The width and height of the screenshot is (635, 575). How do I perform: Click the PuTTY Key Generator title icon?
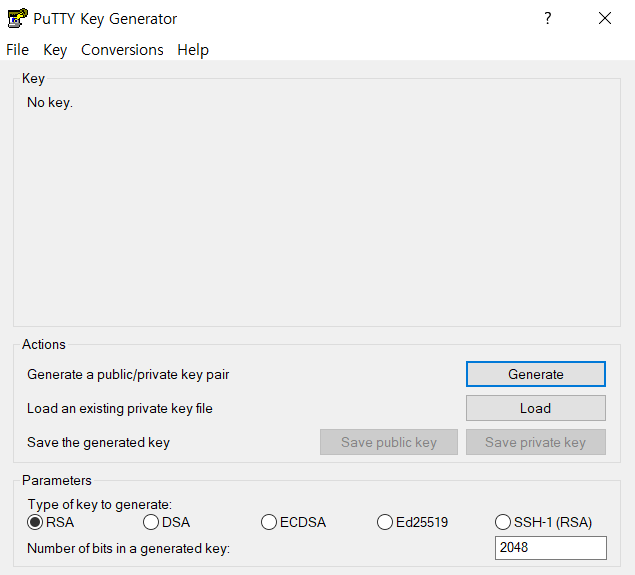tap(17, 18)
